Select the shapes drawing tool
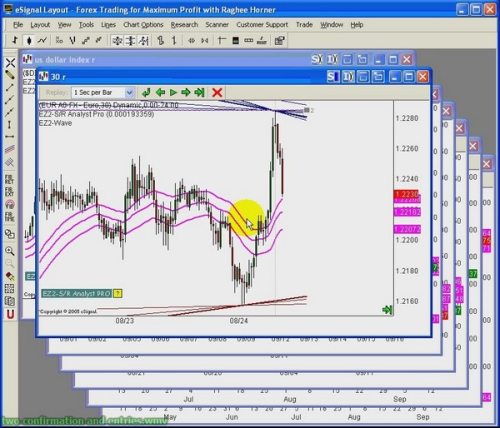The height and width of the screenshot is (428, 500). pyautogui.click(x=10, y=234)
